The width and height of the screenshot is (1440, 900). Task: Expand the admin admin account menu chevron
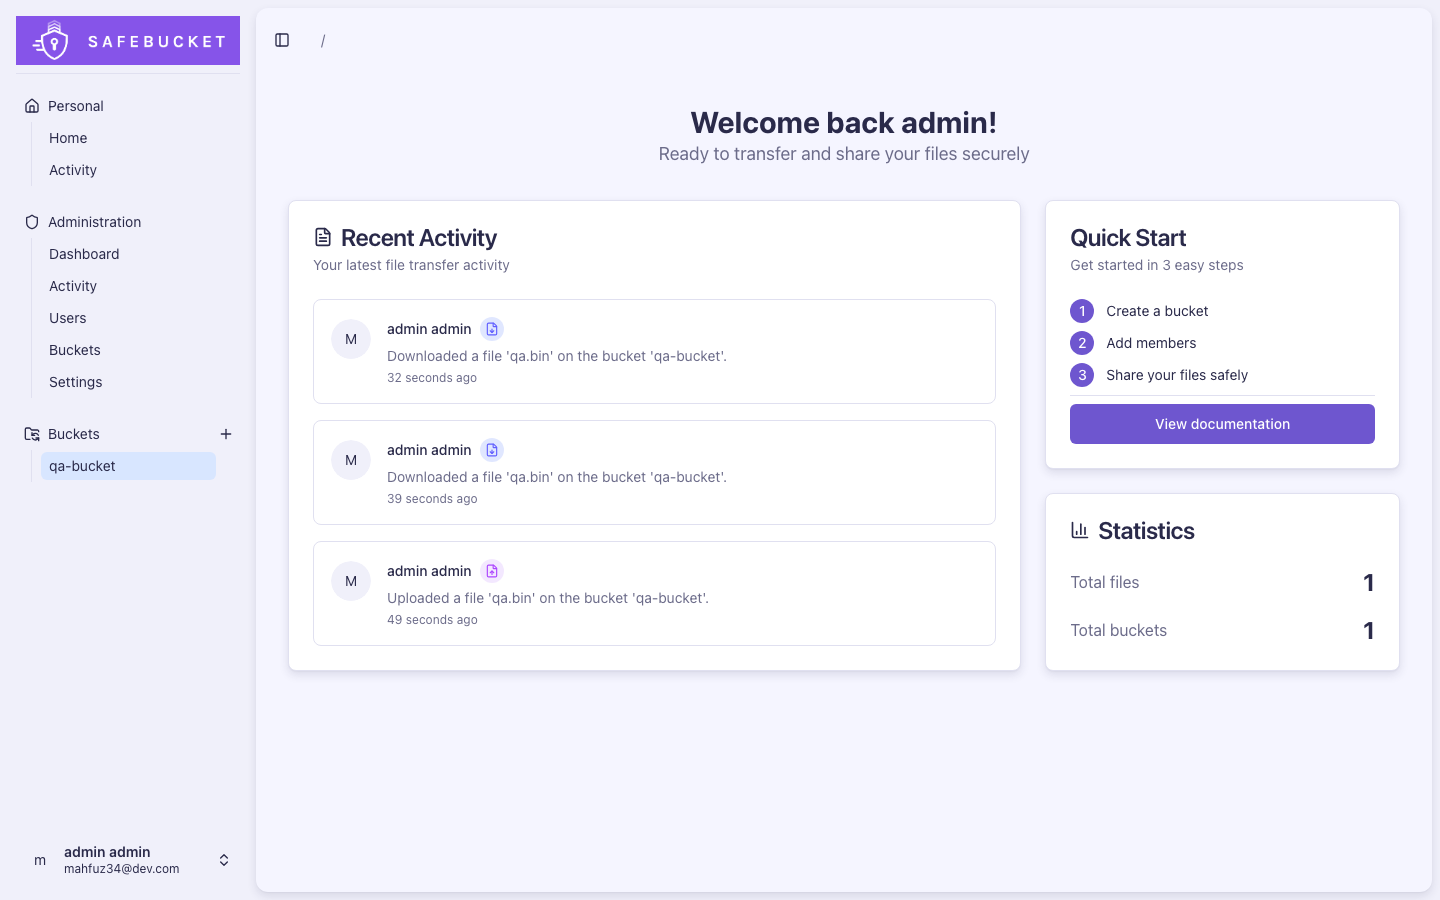tap(224, 860)
